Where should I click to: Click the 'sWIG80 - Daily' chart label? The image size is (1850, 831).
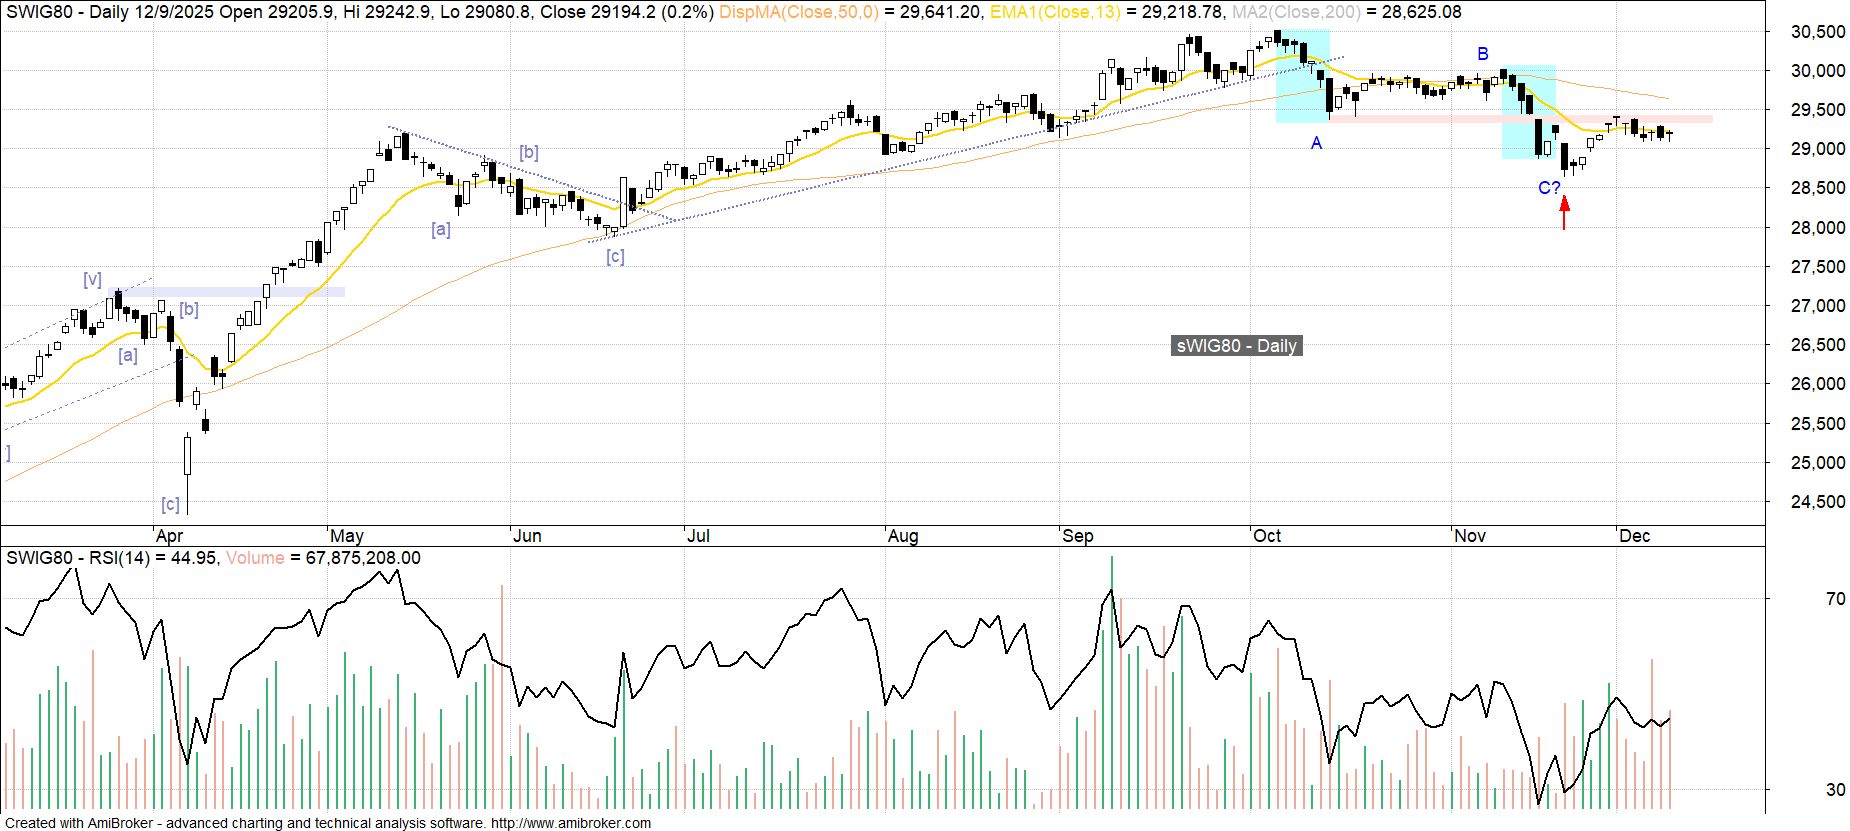click(x=1236, y=346)
